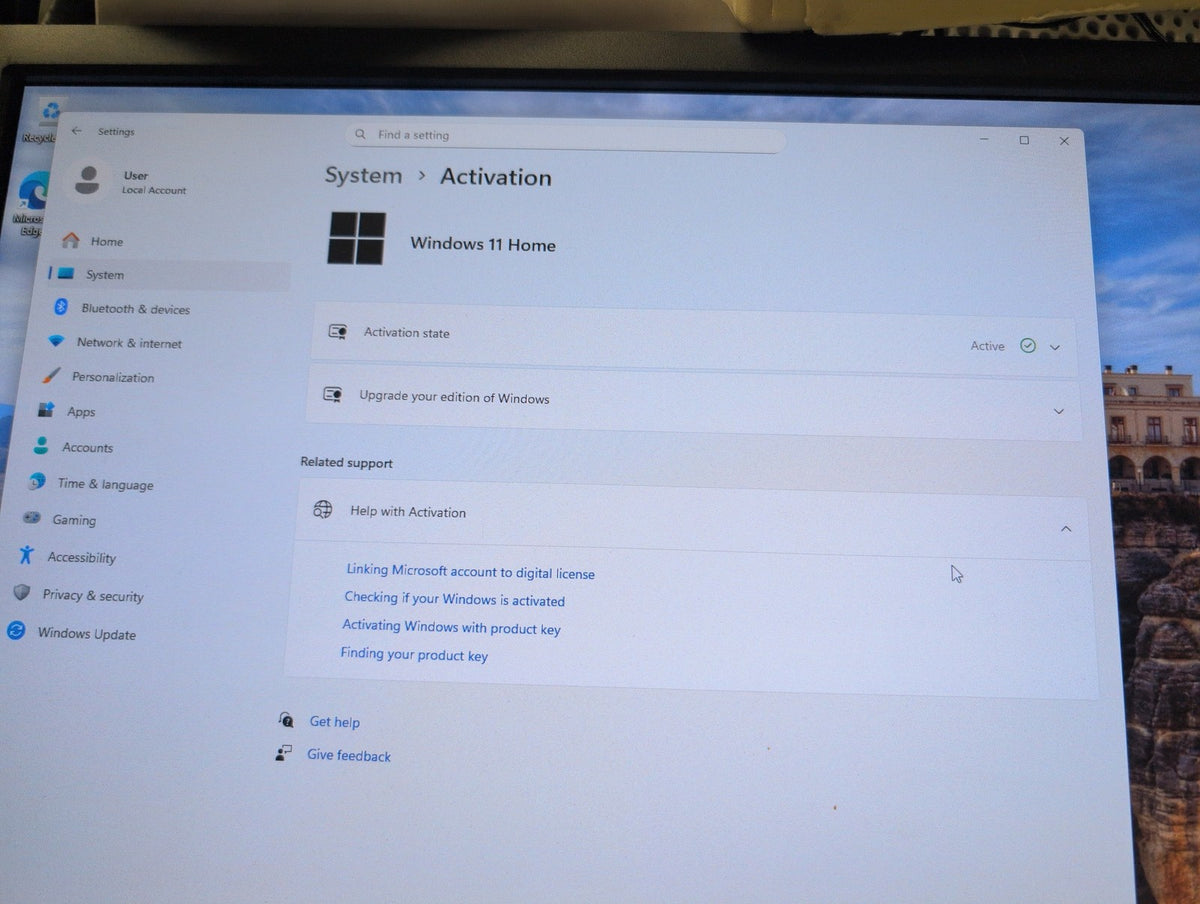Screen dimensions: 1200x904
Task: Click the Active status text
Action: (x=987, y=346)
